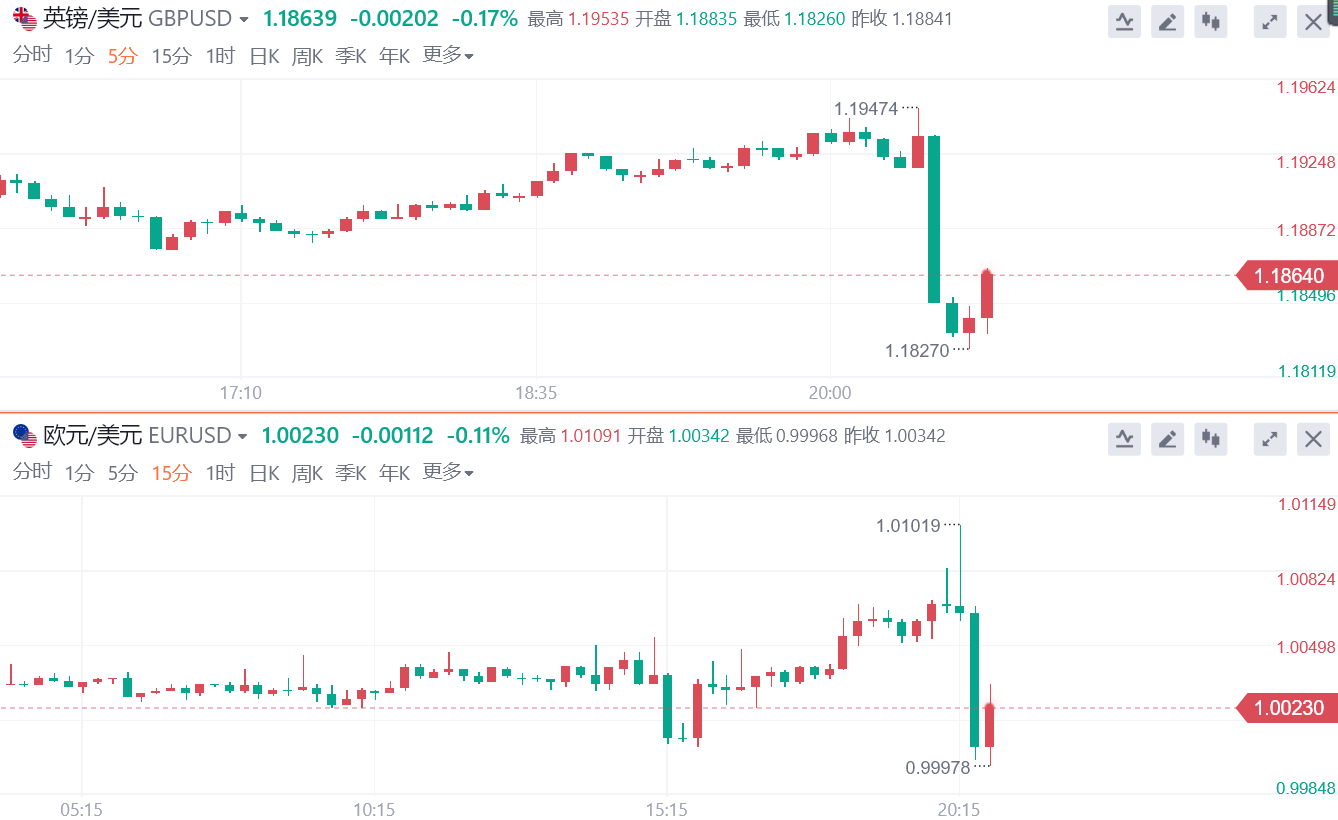The width and height of the screenshot is (1338, 820).
Task: Click the flag icon beside 英镑/美元
Action: [x=23, y=18]
